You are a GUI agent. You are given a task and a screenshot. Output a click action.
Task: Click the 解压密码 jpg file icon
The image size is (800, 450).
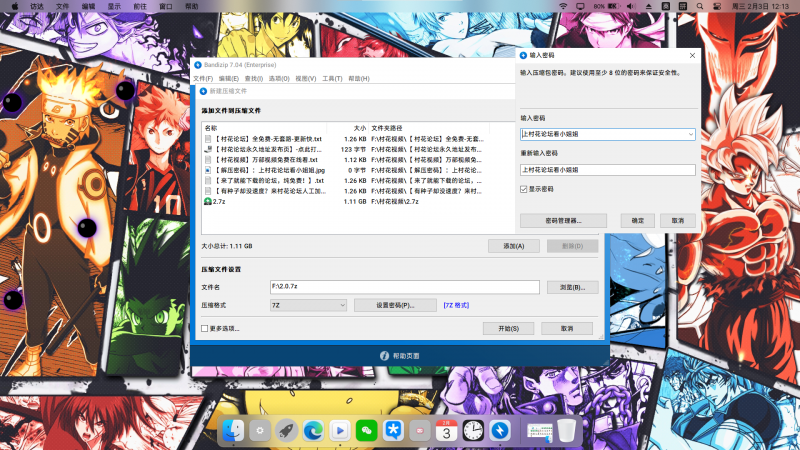pyautogui.click(x=207, y=170)
